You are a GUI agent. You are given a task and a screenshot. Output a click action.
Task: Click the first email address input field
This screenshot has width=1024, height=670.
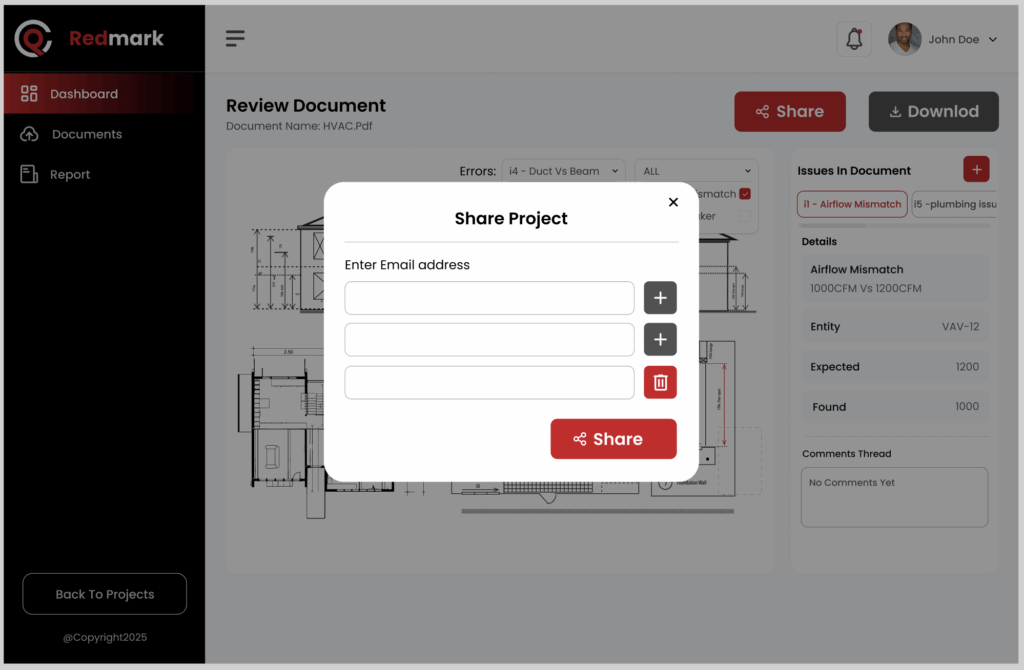tap(489, 298)
